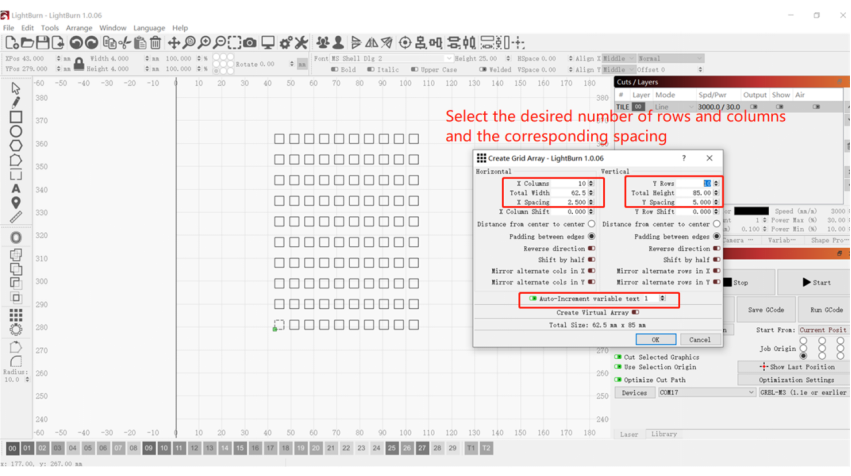Confirm the grid array with OK
The image size is (851, 476).
tap(656, 340)
